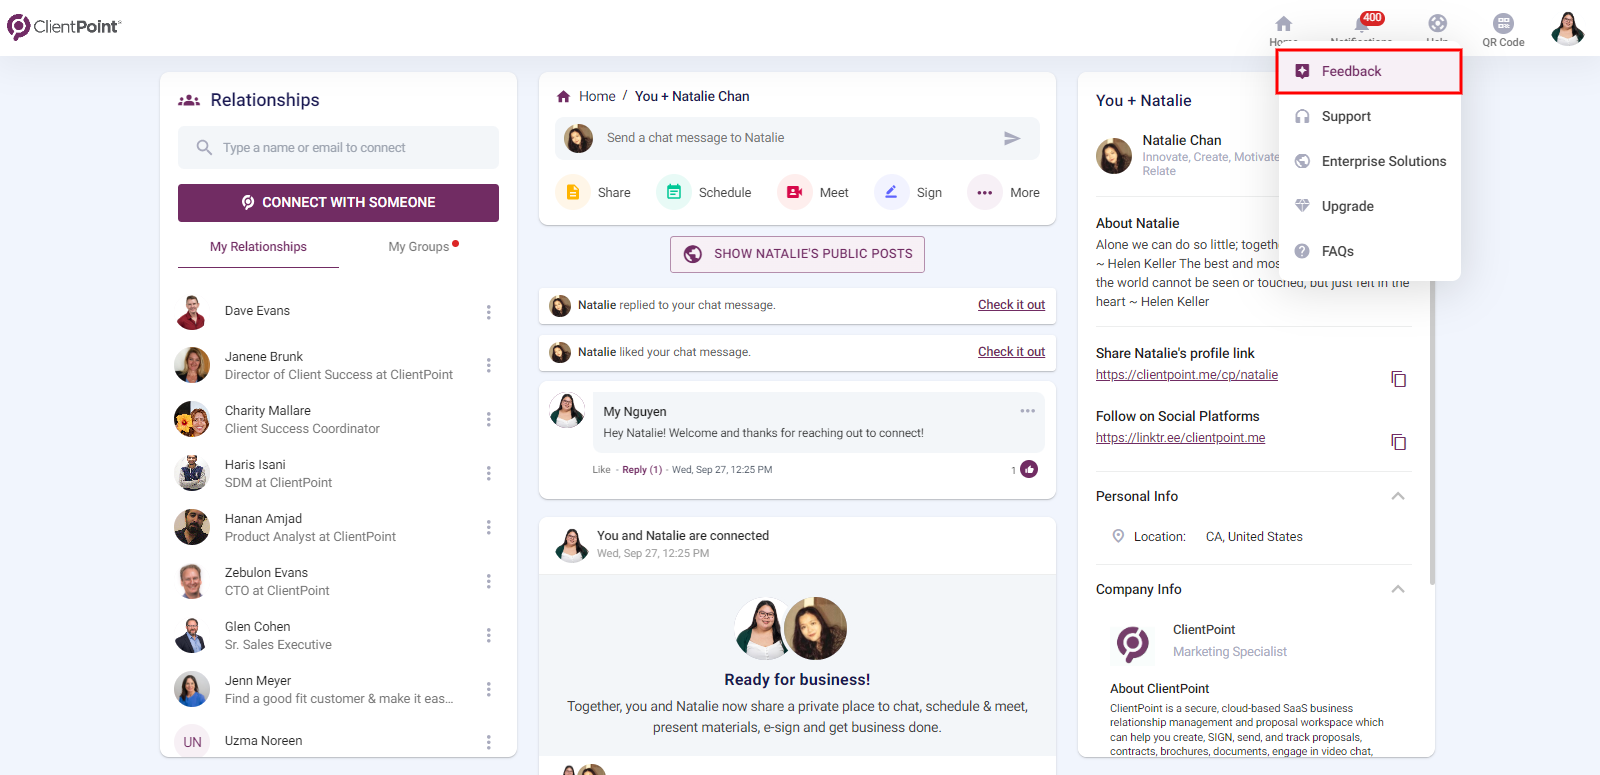Copy the social platforms link icon
1600x775 pixels.
click(x=1399, y=442)
